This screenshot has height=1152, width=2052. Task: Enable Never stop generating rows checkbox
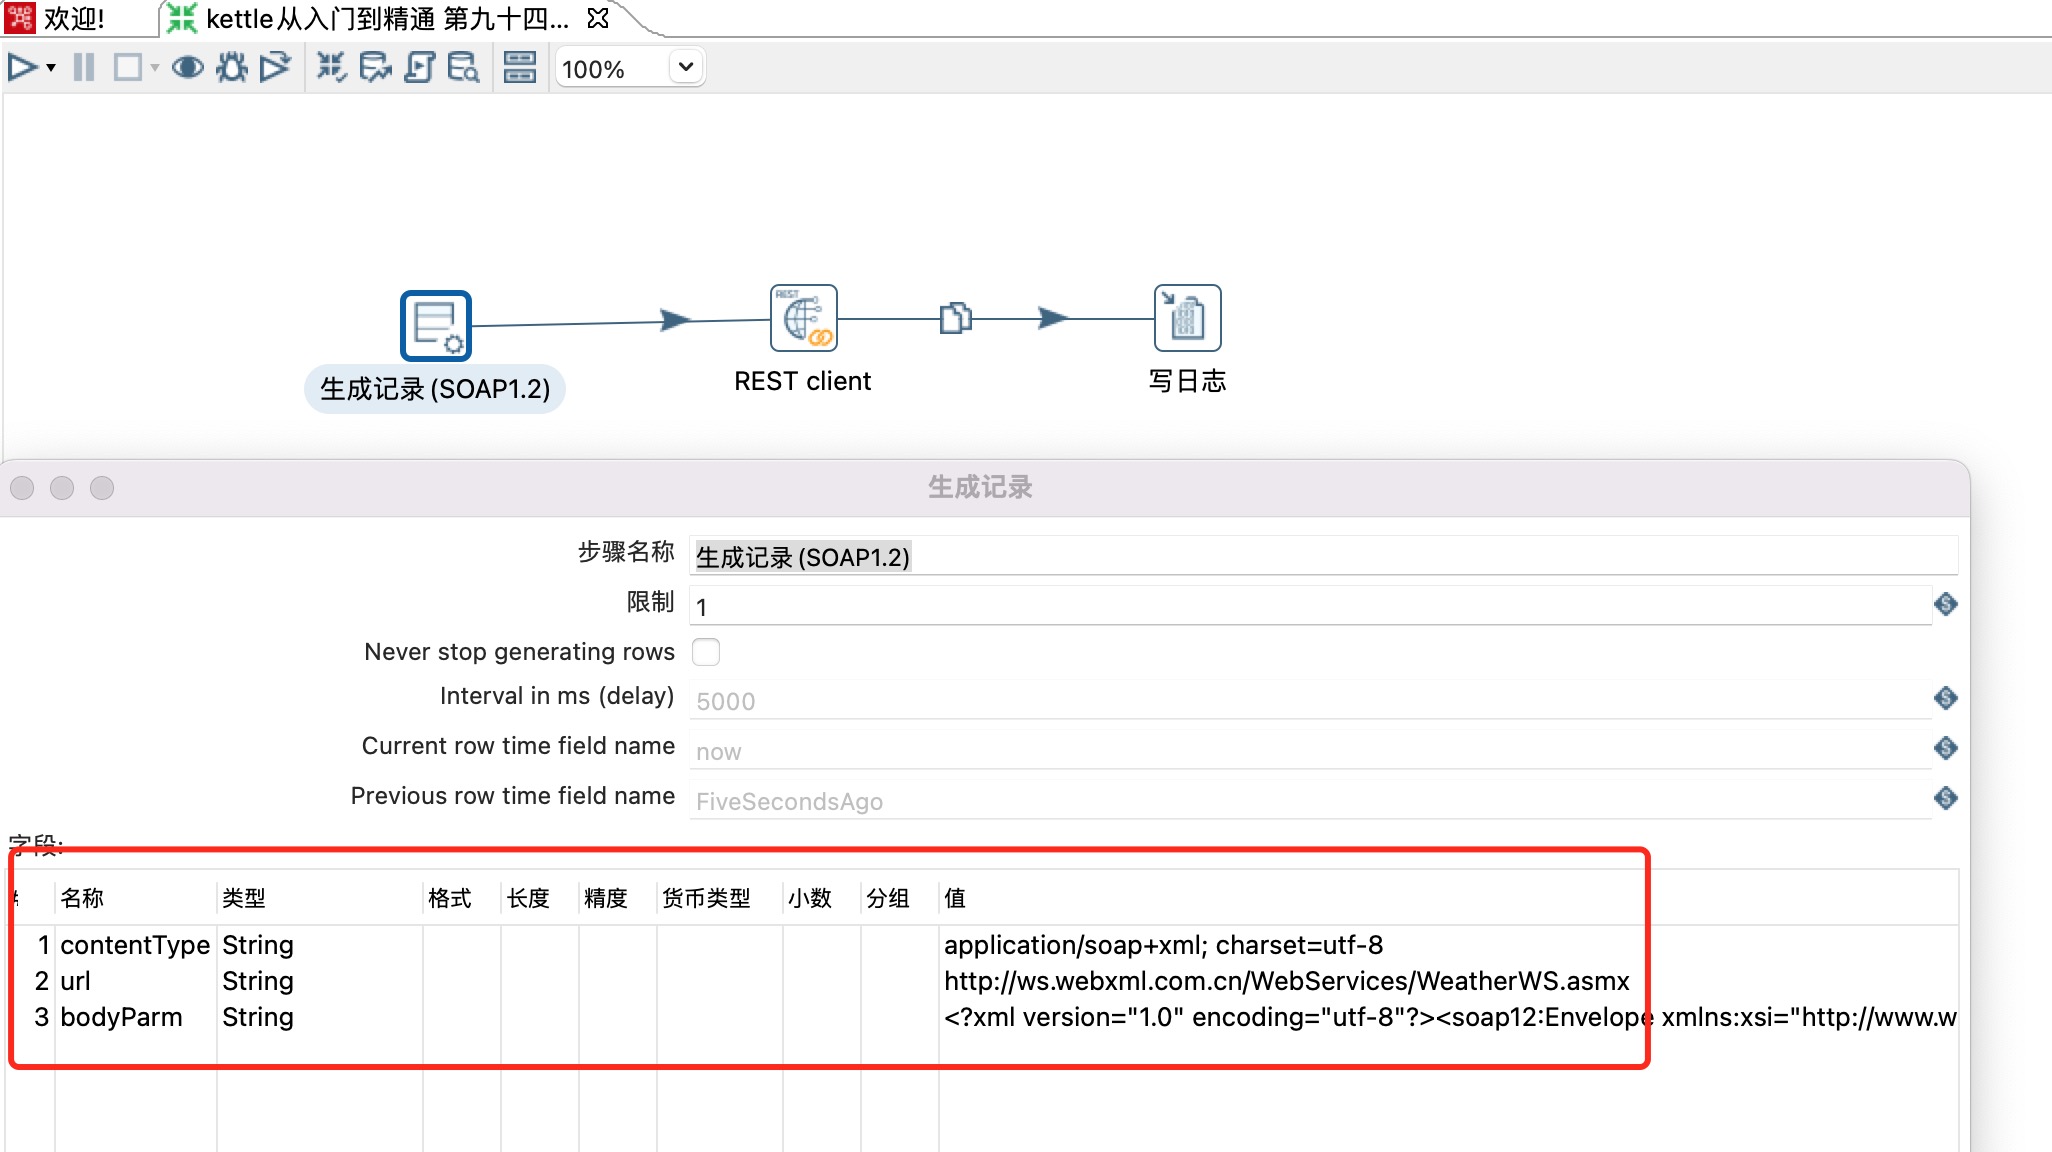706,652
